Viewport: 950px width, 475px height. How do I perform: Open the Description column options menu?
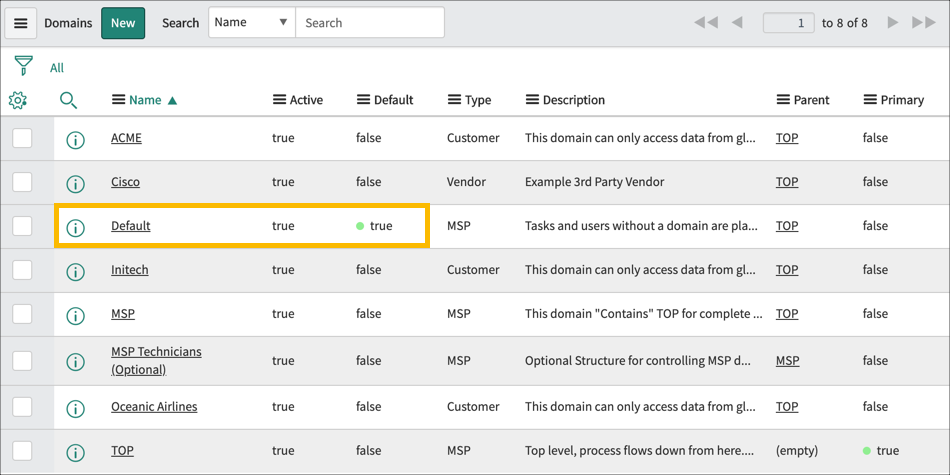(532, 100)
